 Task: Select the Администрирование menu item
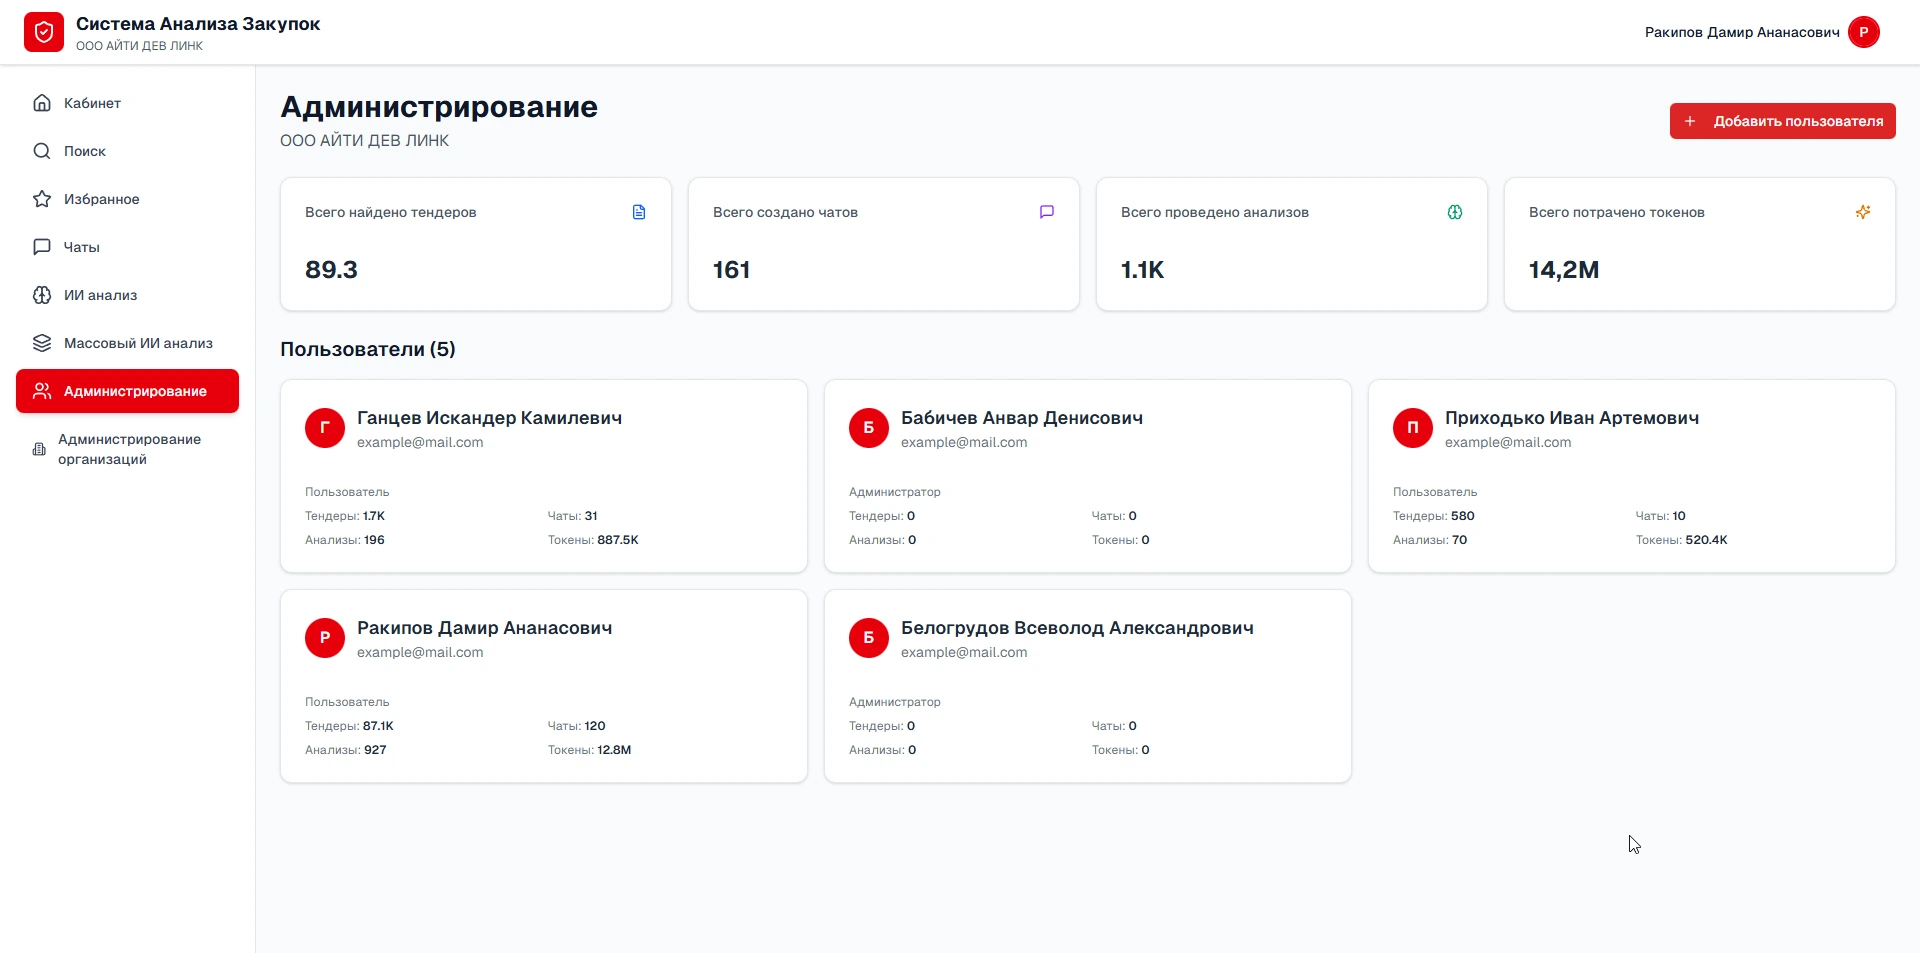[127, 391]
